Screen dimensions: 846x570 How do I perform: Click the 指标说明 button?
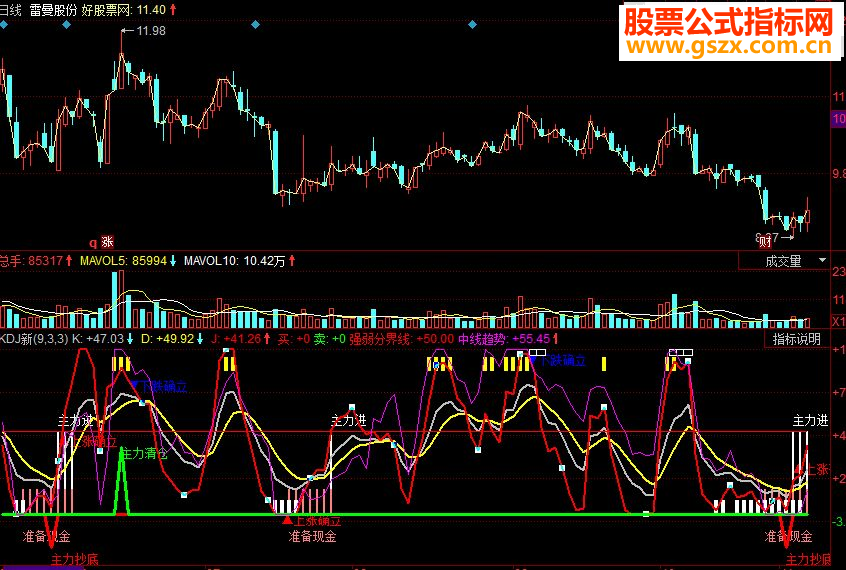[796, 340]
